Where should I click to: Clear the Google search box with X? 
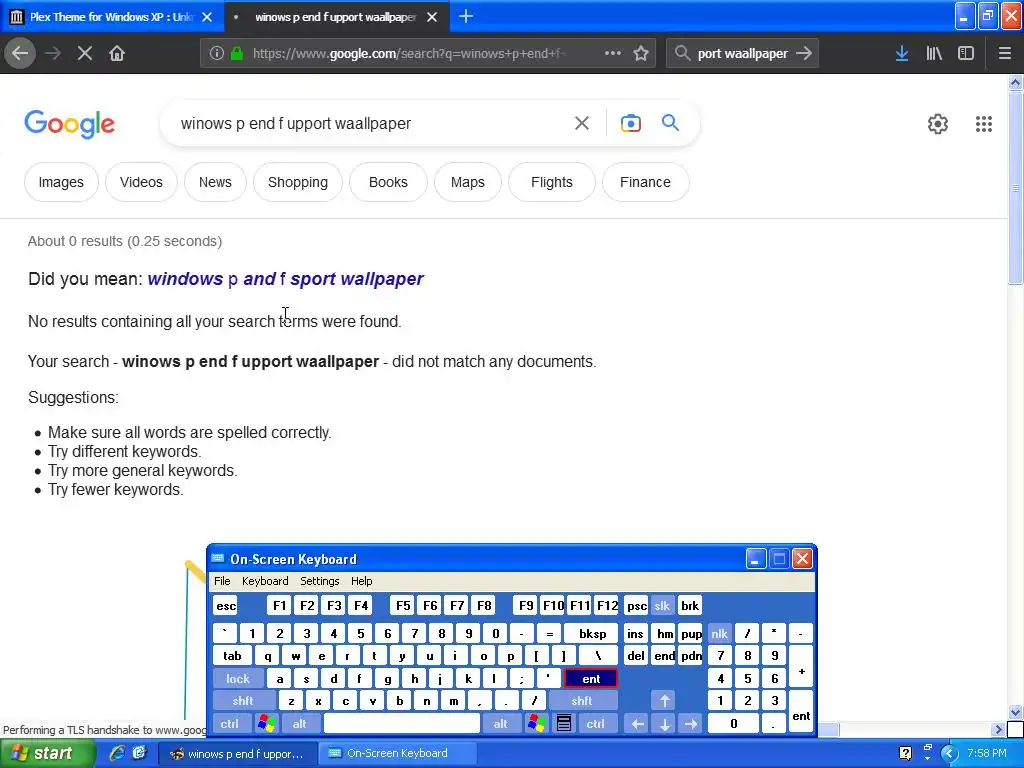(582, 123)
